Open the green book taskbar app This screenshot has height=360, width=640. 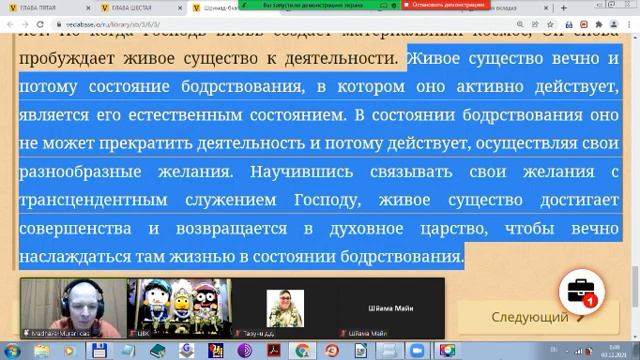[158, 351]
